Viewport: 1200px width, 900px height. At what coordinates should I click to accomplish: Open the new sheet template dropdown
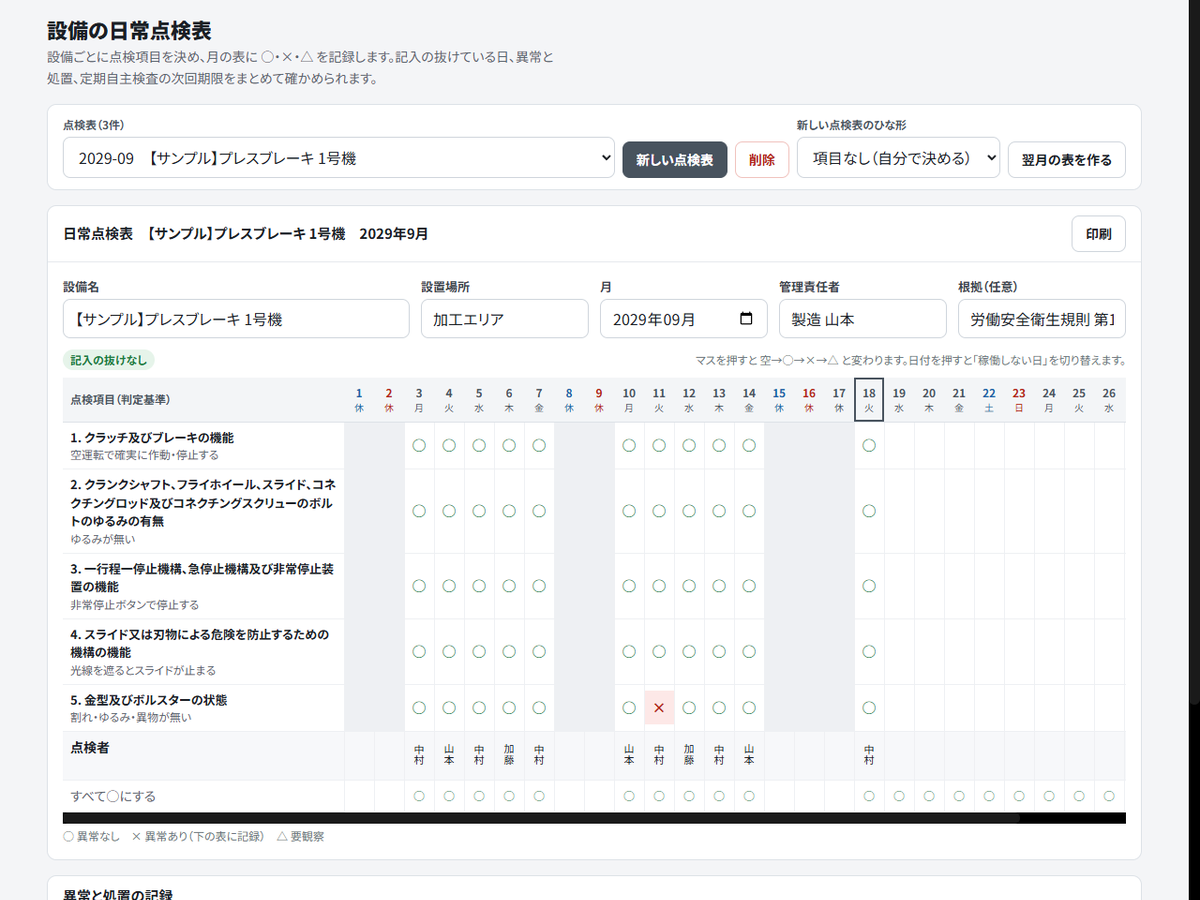[898, 158]
